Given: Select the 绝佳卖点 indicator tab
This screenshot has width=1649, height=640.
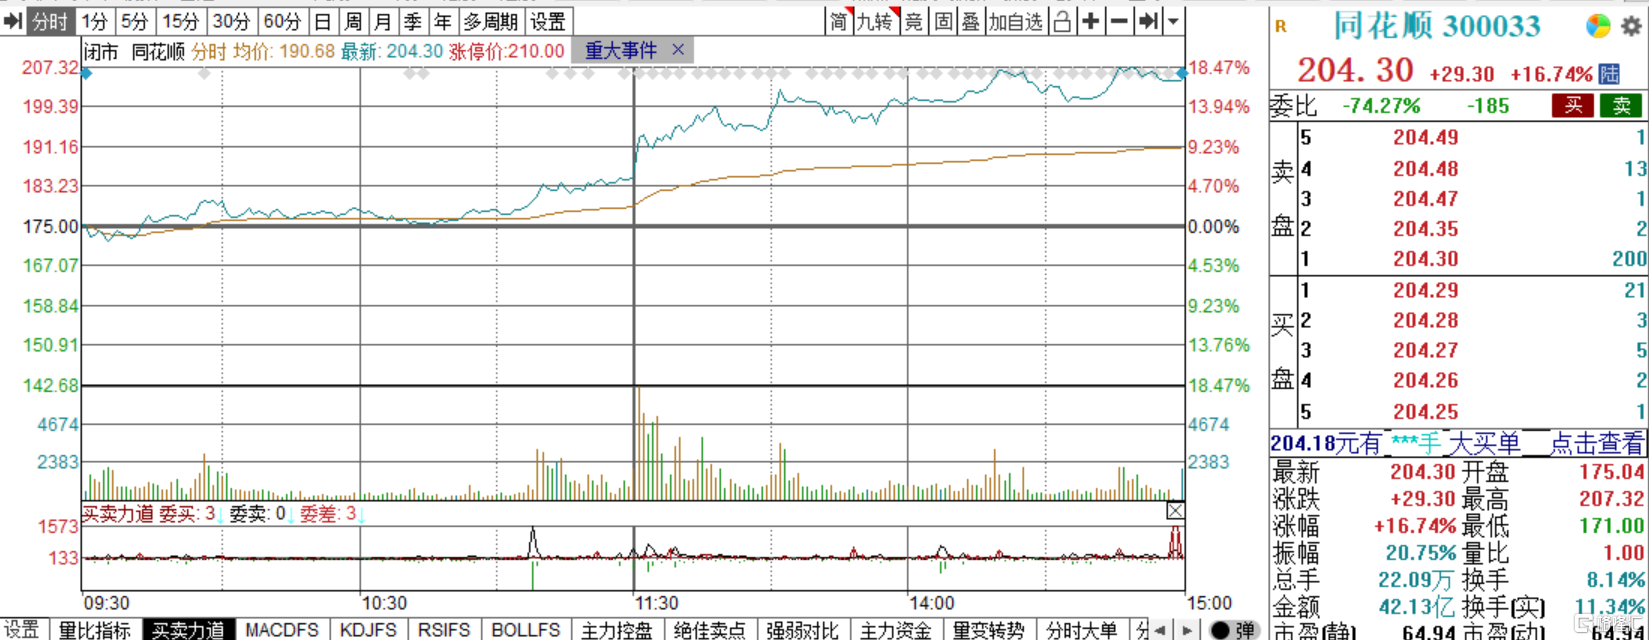Looking at the screenshot, I should (709, 630).
